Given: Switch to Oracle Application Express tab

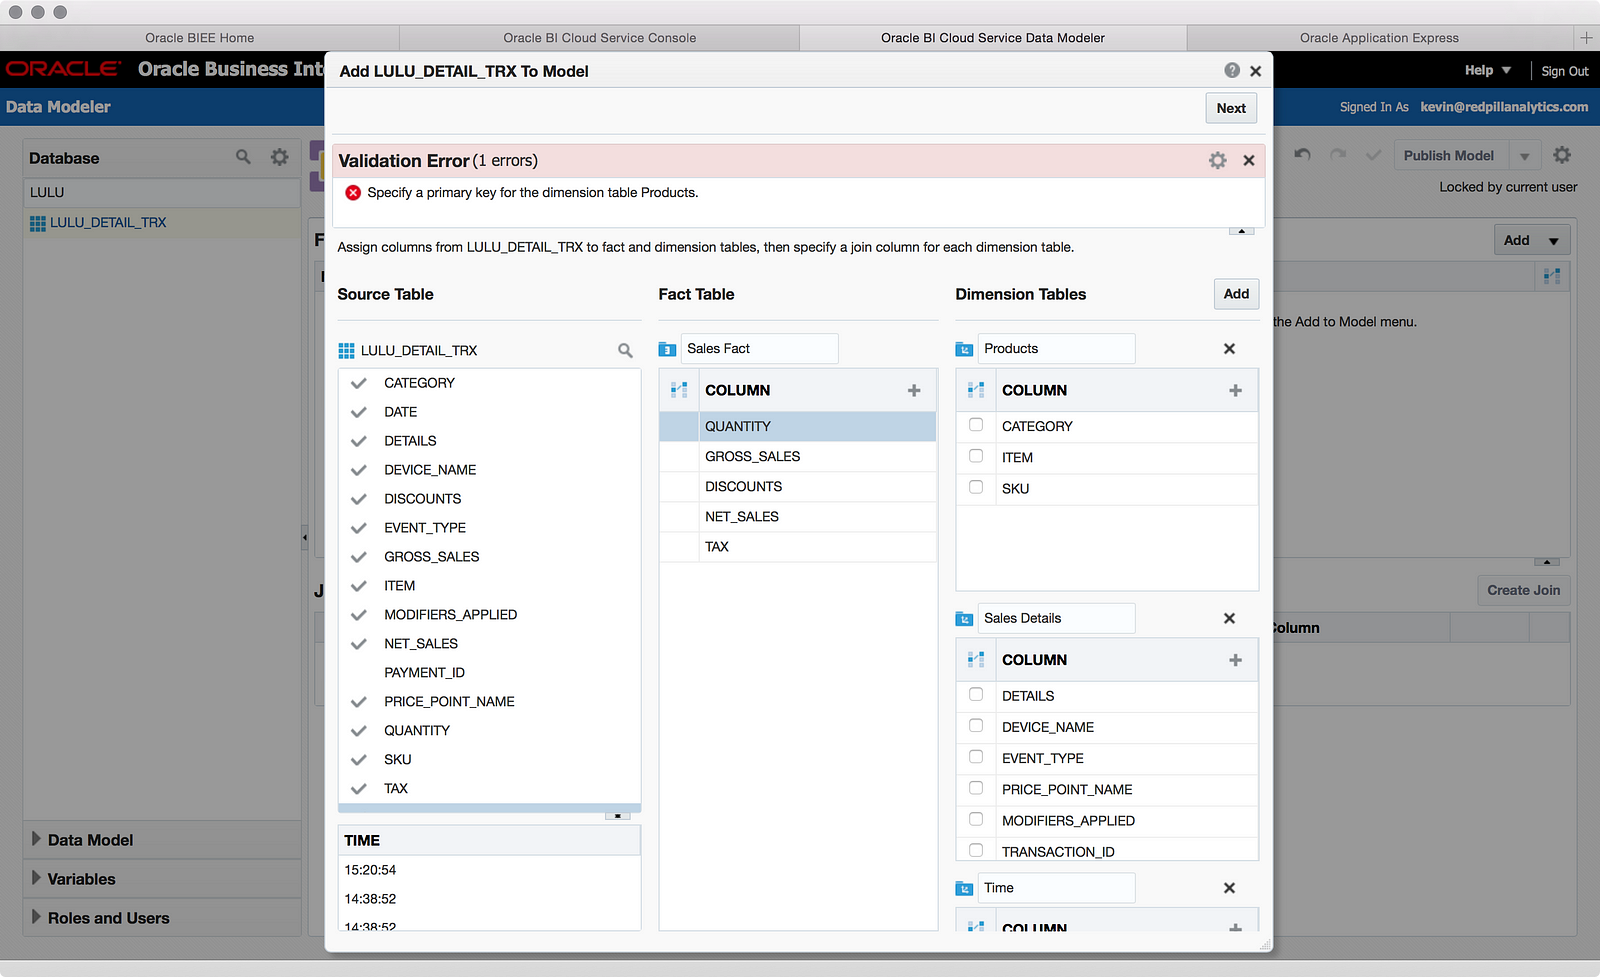Looking at the screenshot, I should pyautogui.click(x=1380, y=38).
